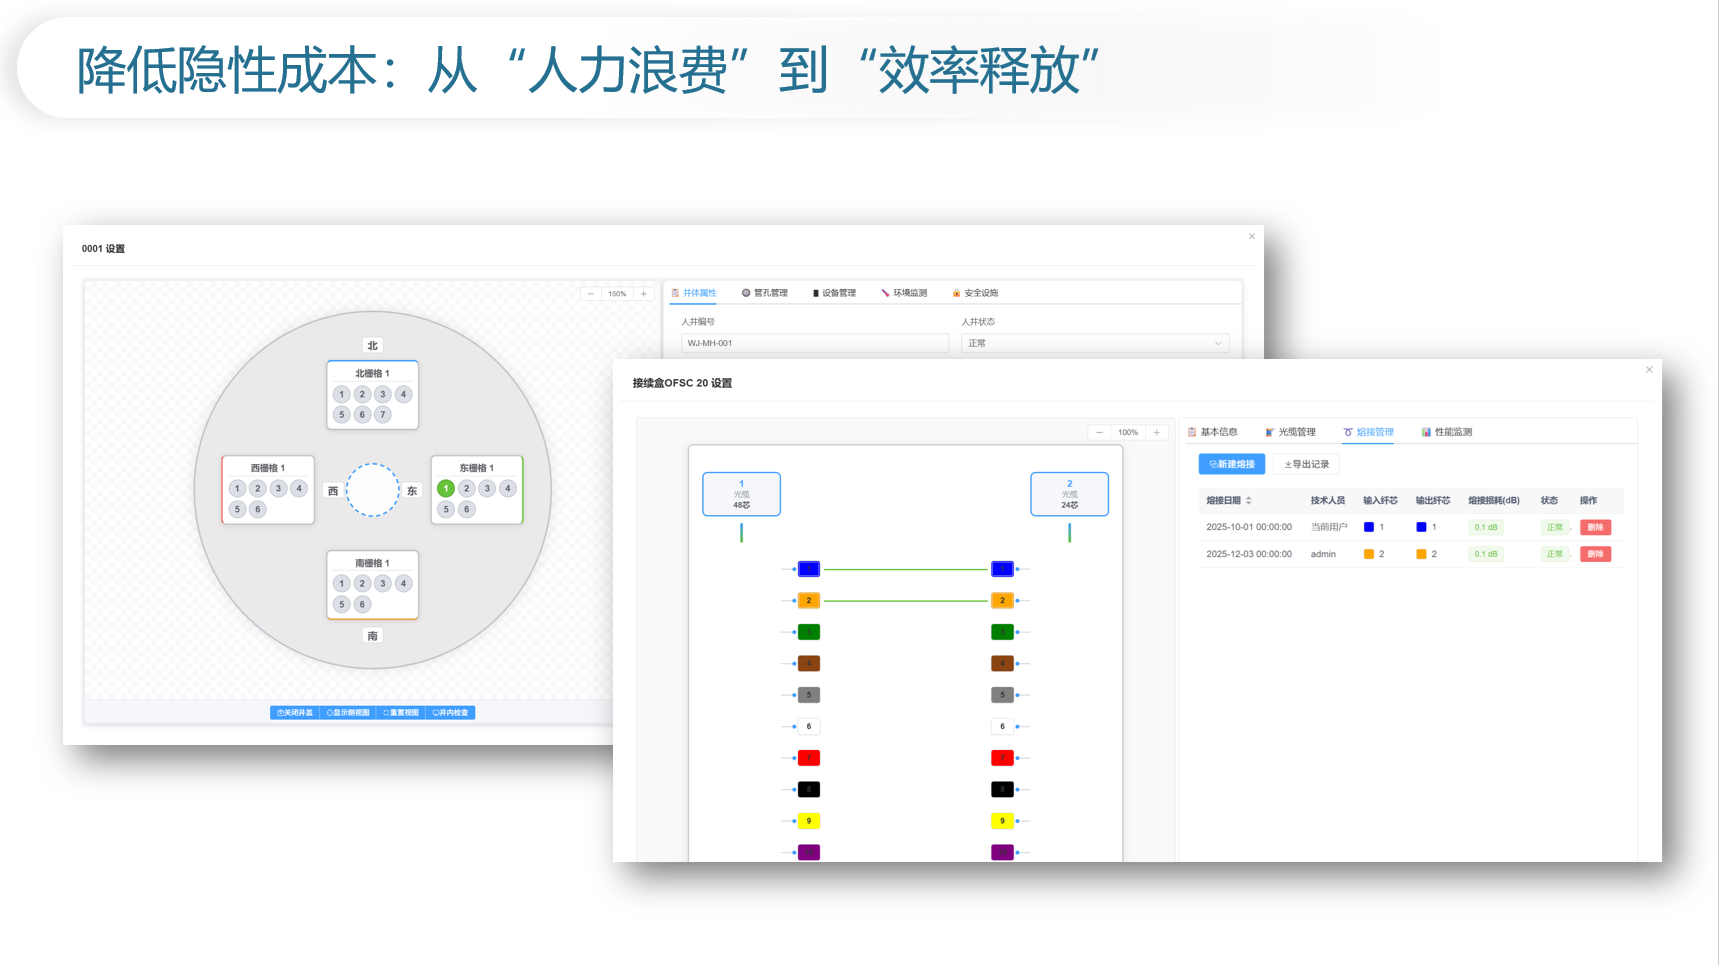Click the yellow fiber core 9 on left
This screenshot has height=965, width=1719.
[809, 821]
